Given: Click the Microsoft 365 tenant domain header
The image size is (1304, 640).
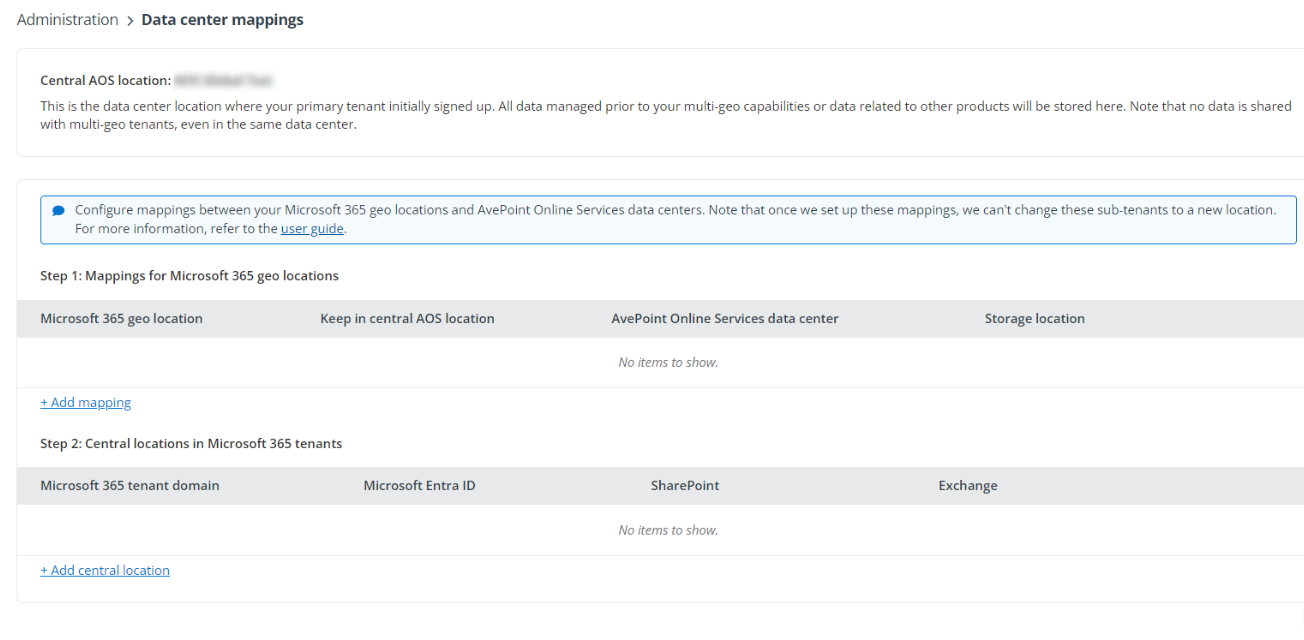Looking at the screenshot, I should tap(129, 485).
